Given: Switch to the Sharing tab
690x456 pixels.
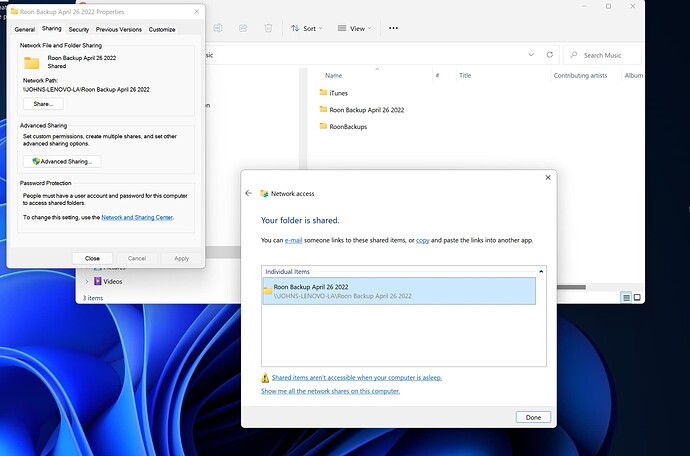Looking at the screenshot, I should point(51,29).
